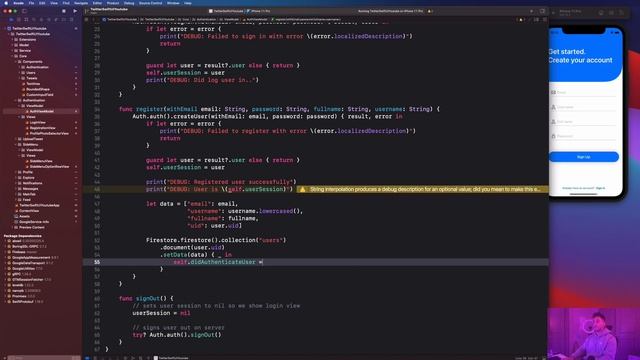The height and width of the screenshot is (360, 640).
Task: Open editor options icon at jump bar right
Action: [536, 19]
